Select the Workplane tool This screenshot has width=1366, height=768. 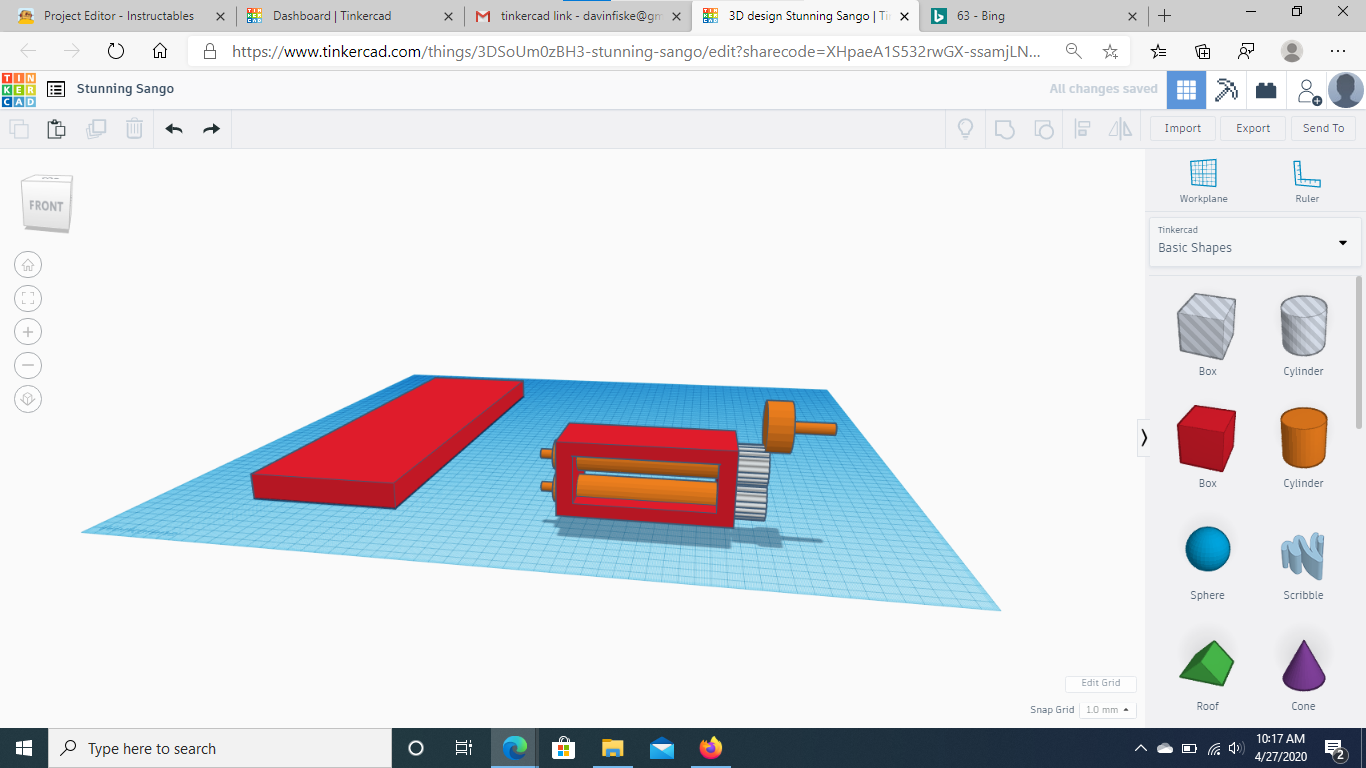(x=1203, y=181)
